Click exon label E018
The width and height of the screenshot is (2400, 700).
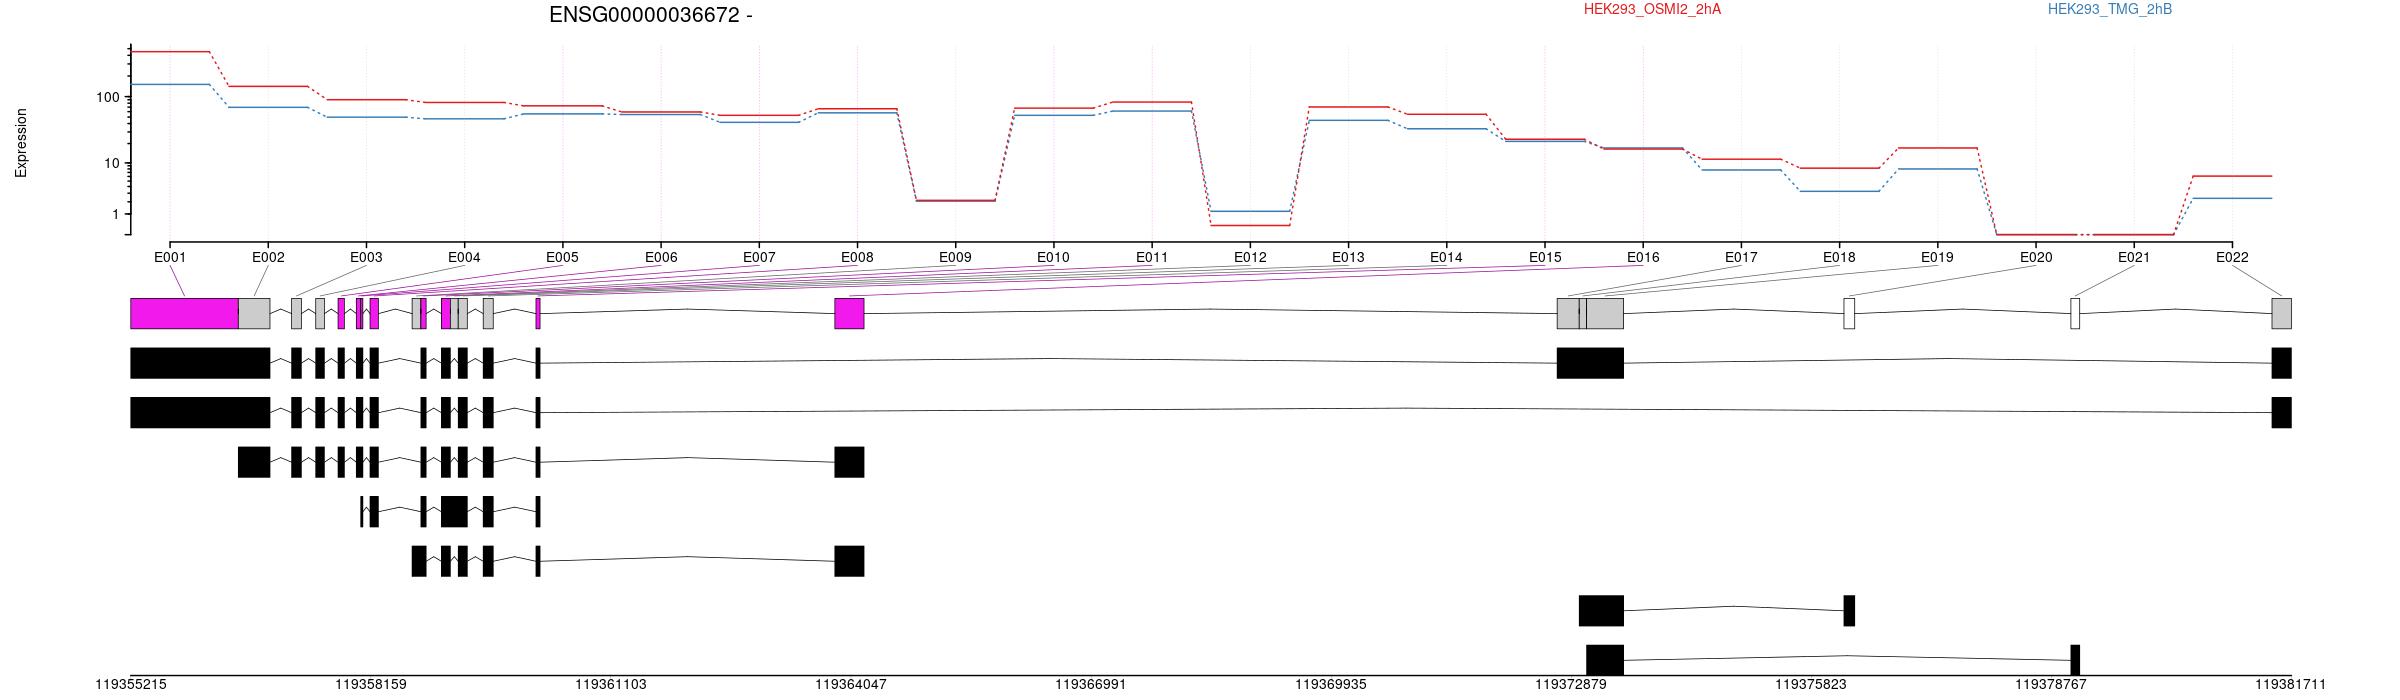tap(1839, 257)
